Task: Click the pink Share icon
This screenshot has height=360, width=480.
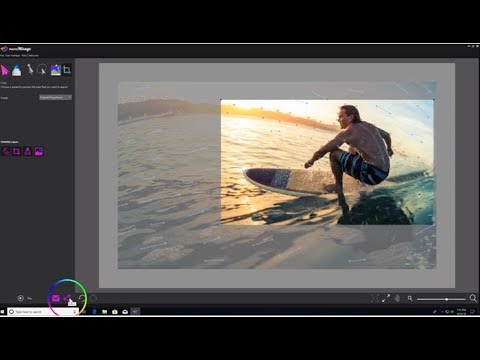Action: 67,298
